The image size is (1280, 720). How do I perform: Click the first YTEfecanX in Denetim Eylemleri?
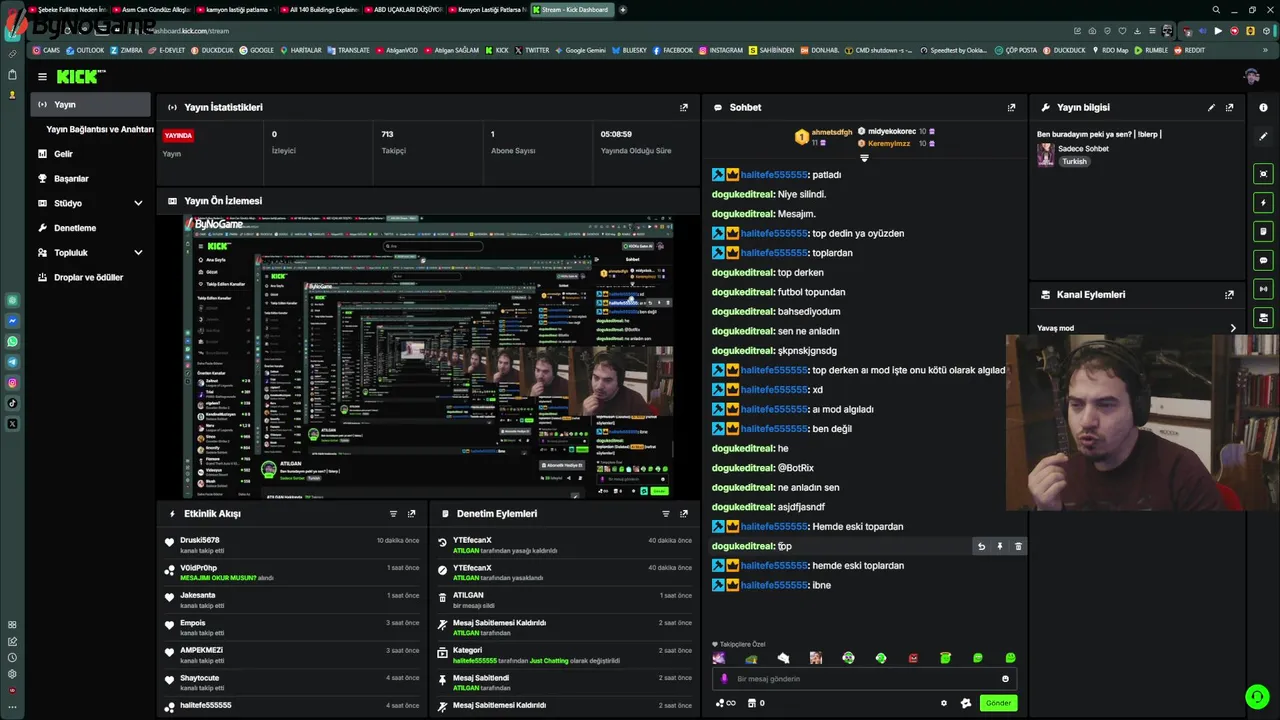click(472, 540)
